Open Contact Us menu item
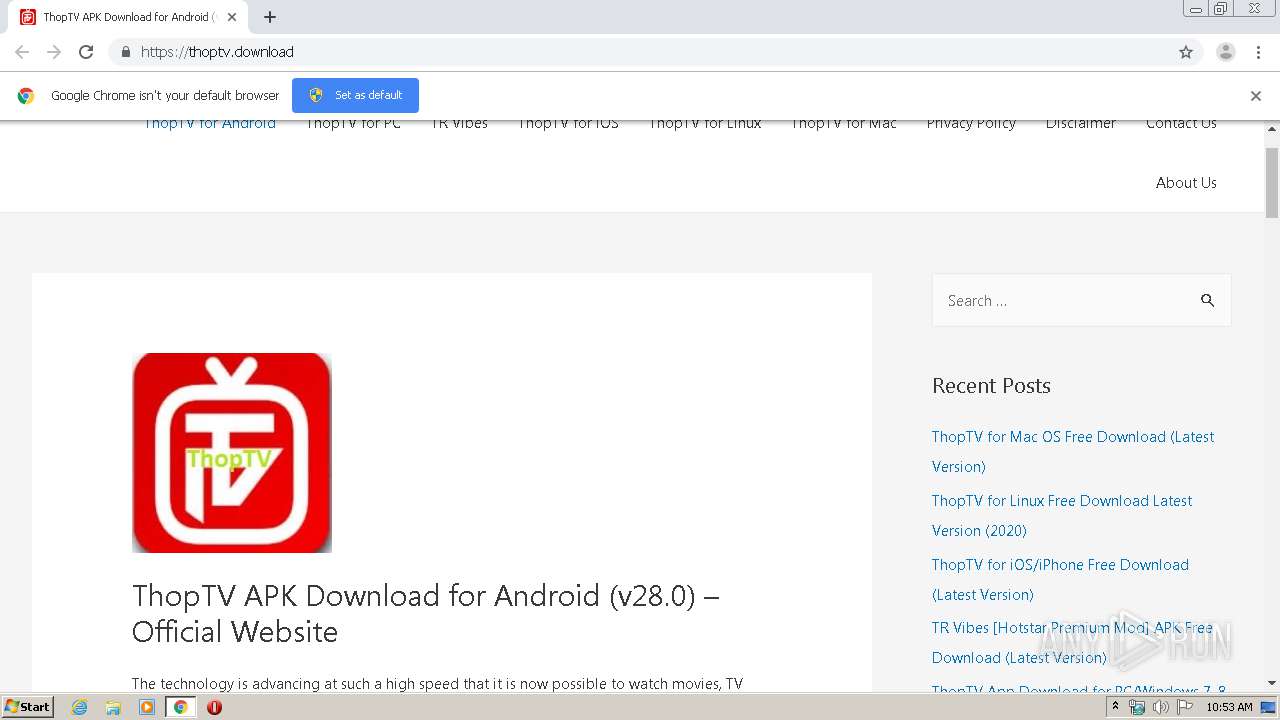This screenshot has width=1280, height=720. 1181,123
